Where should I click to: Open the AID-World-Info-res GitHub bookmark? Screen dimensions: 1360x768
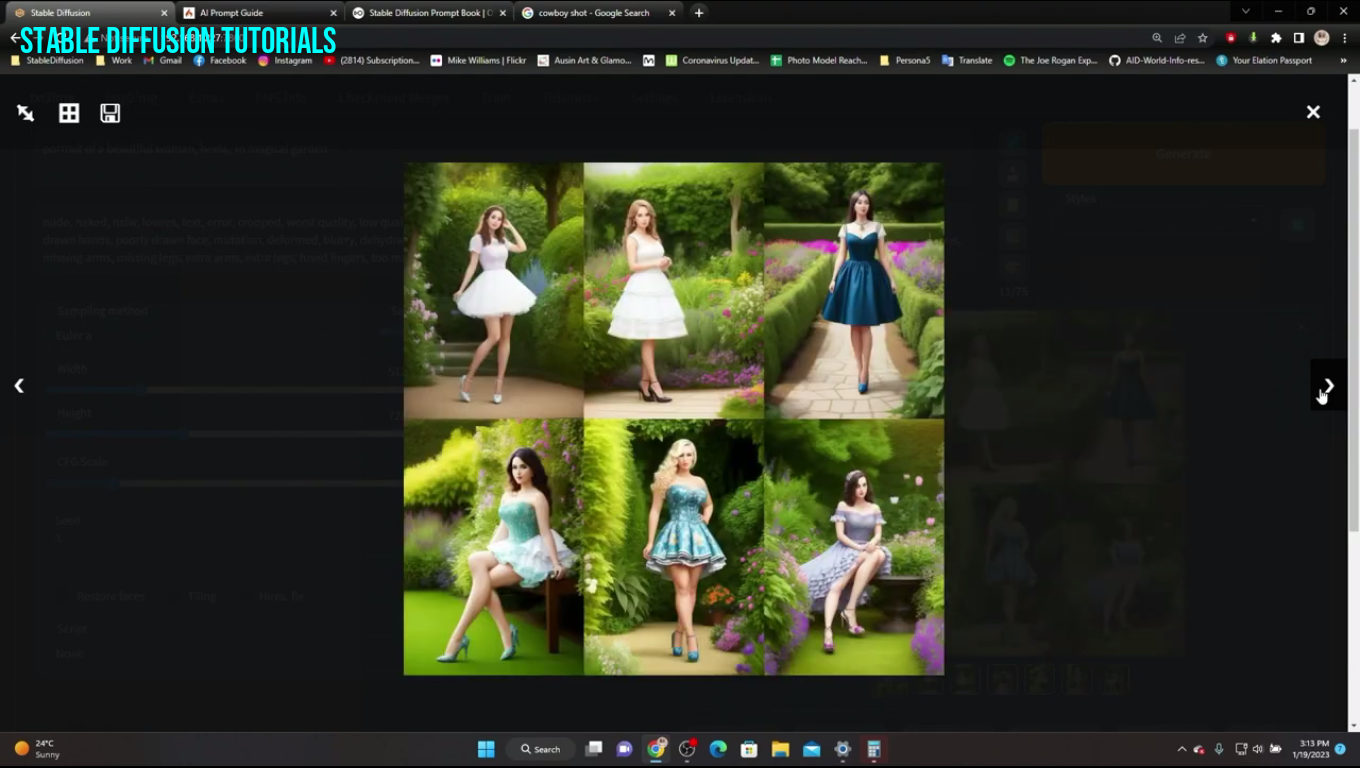1157,61
